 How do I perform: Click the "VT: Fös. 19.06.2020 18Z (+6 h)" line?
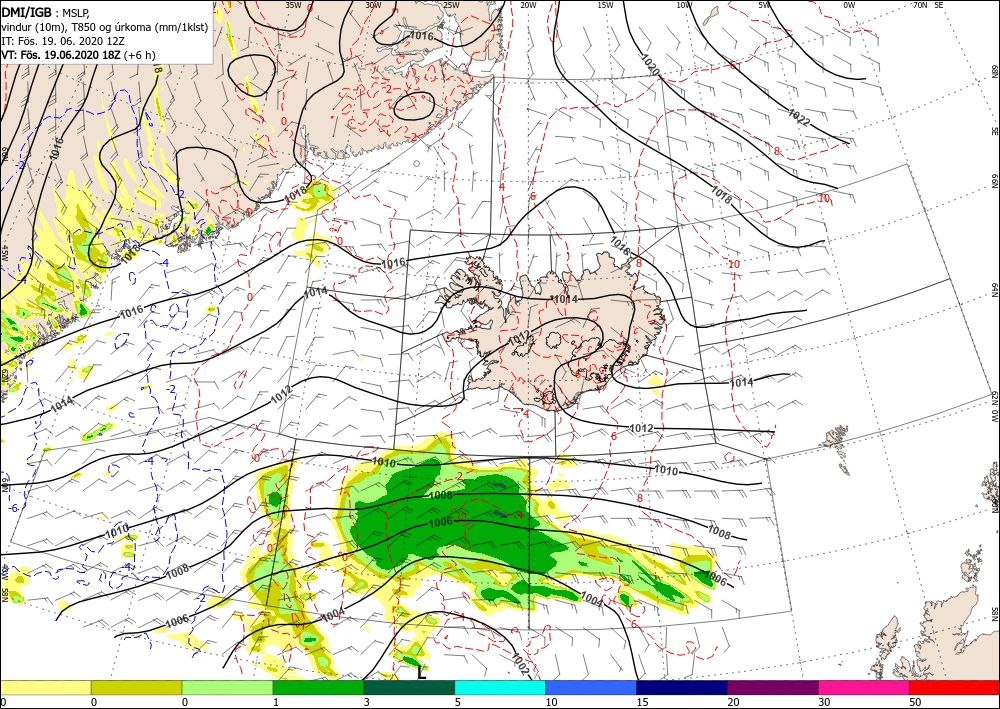point(78,55)
